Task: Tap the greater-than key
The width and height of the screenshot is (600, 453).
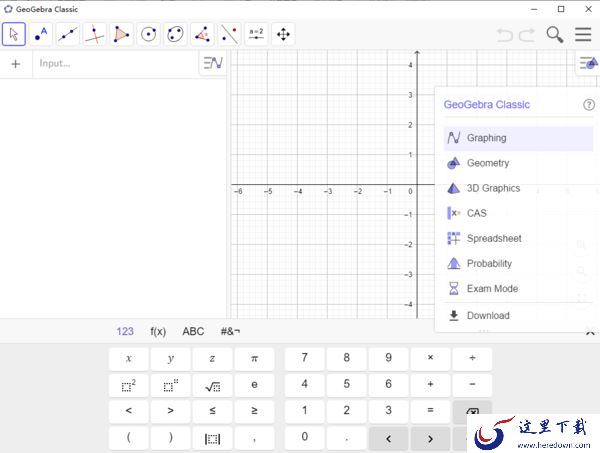Action: pos(171,411)
